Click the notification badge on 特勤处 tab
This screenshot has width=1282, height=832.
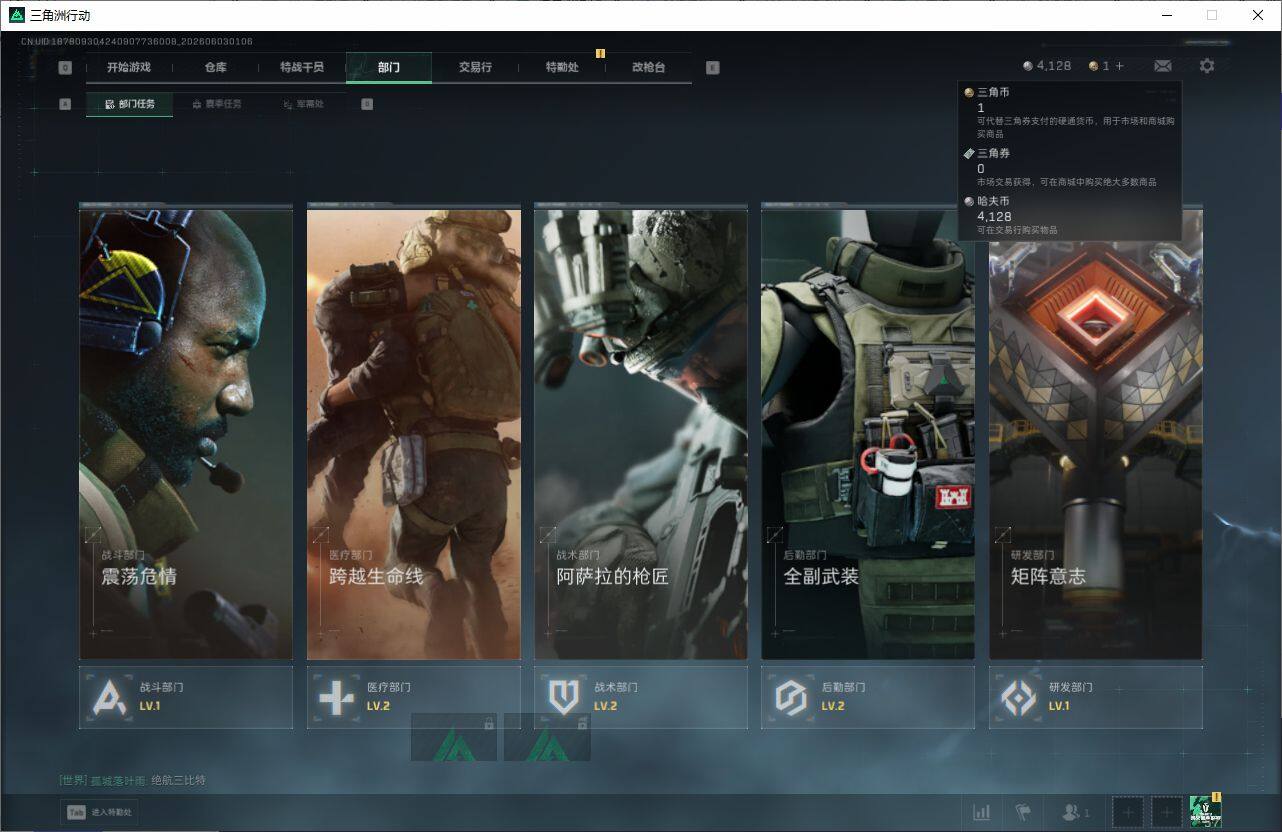point(600,53)
